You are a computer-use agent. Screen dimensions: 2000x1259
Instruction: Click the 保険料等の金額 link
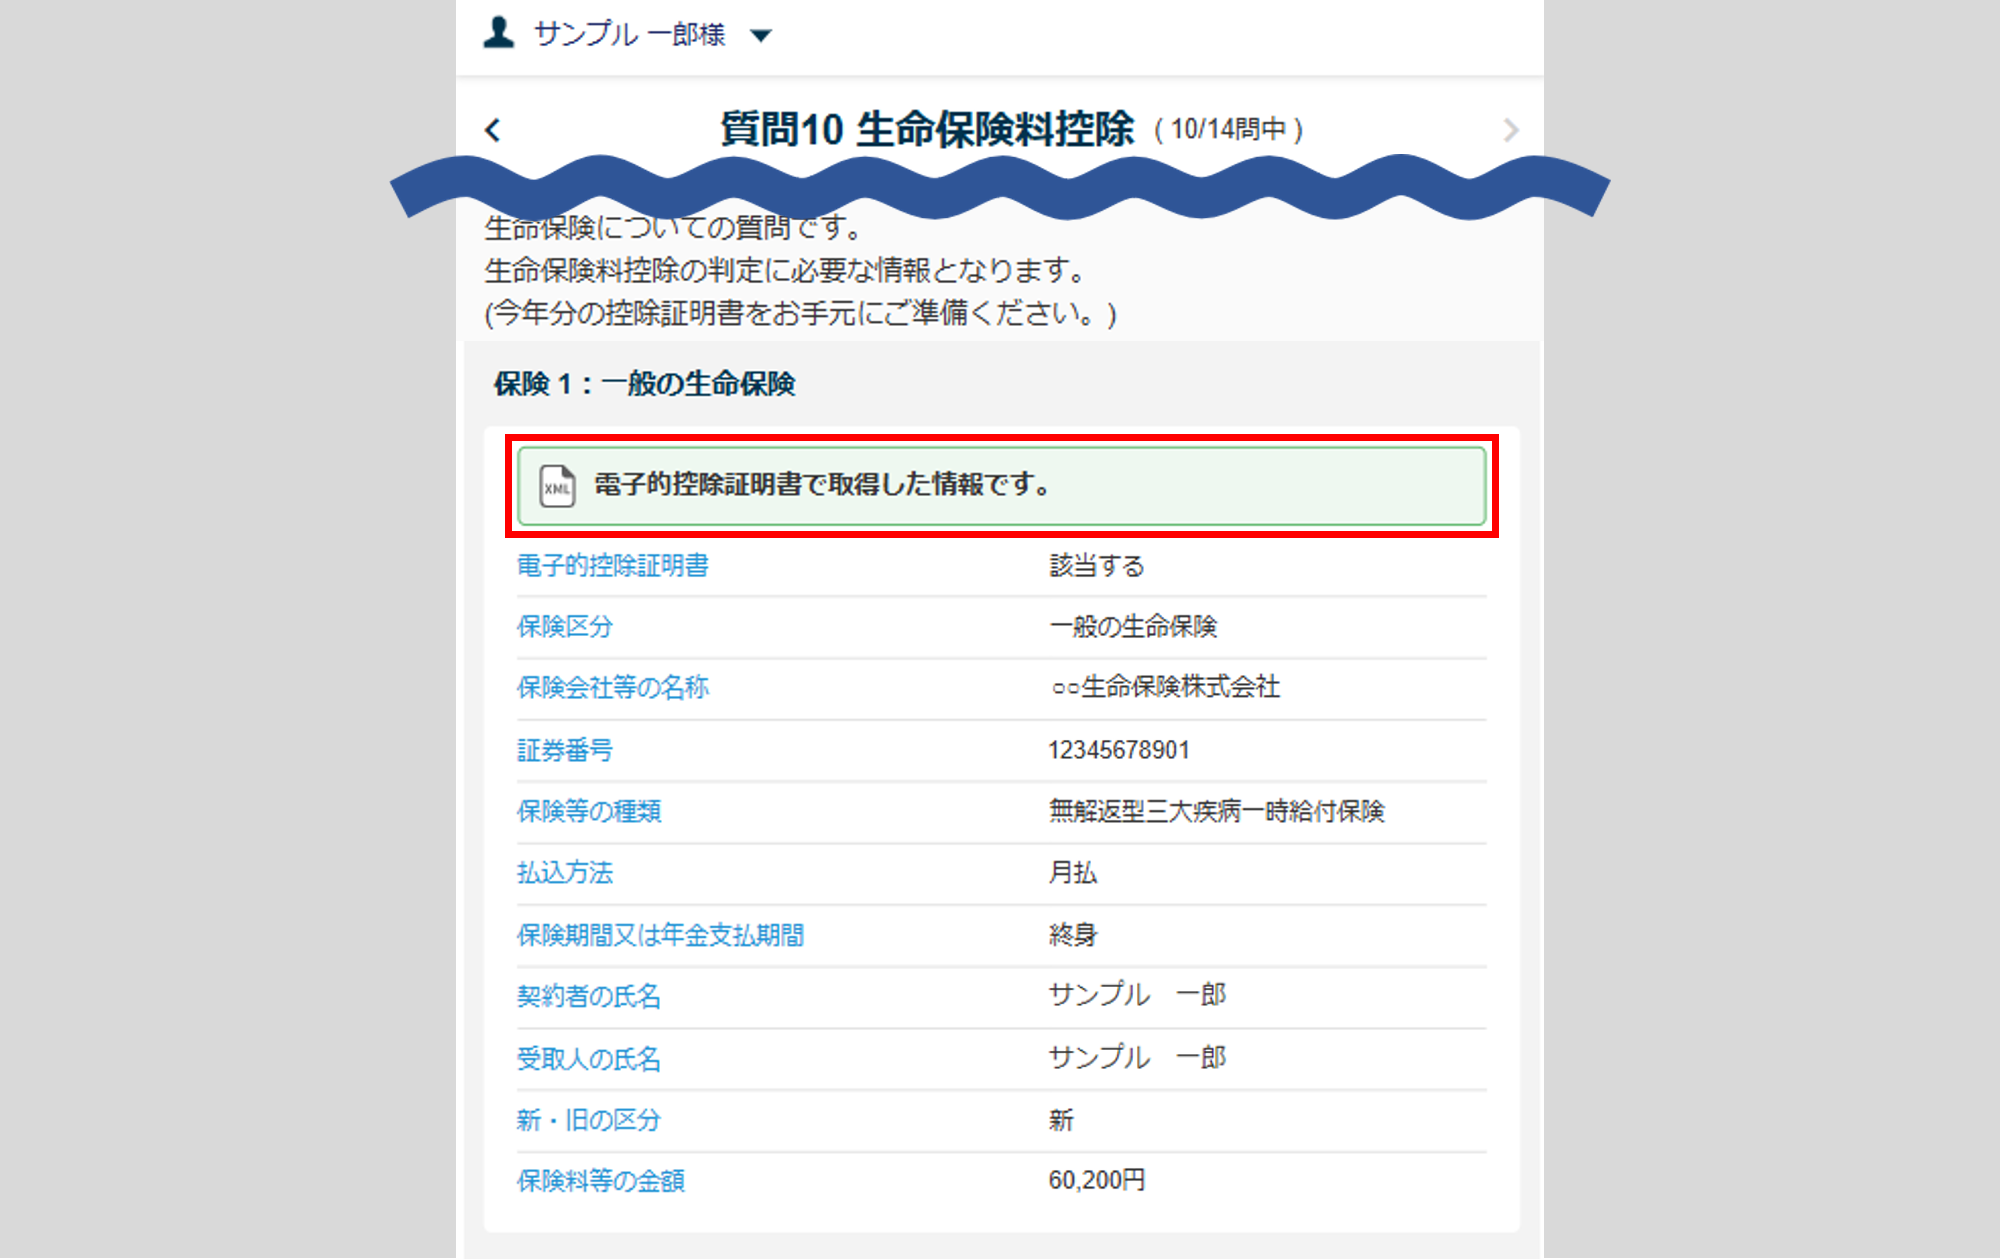click(600, 1181)
